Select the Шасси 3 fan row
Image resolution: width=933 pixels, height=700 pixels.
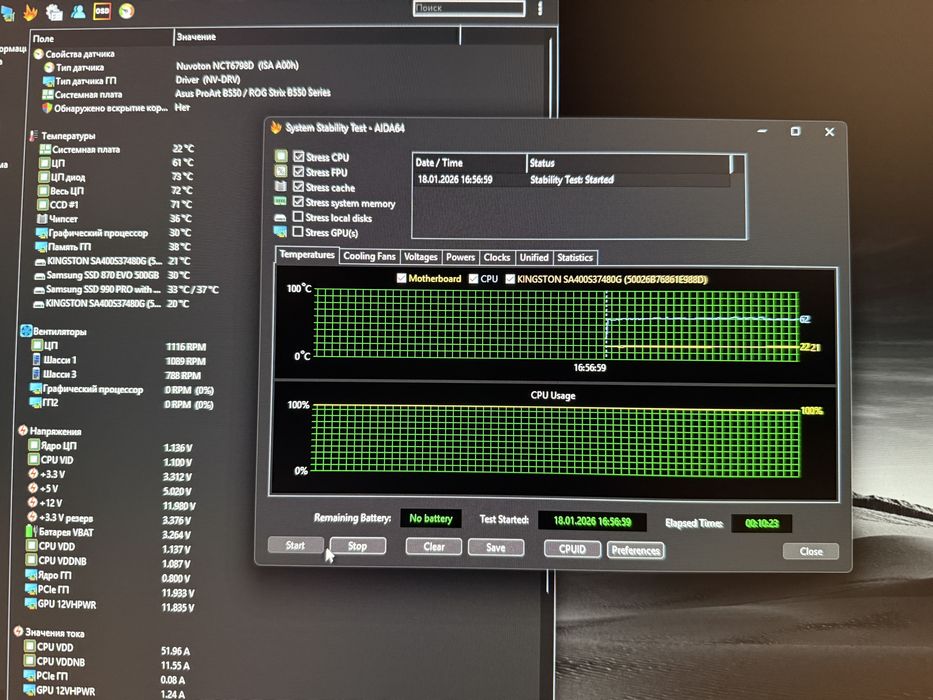117,374
